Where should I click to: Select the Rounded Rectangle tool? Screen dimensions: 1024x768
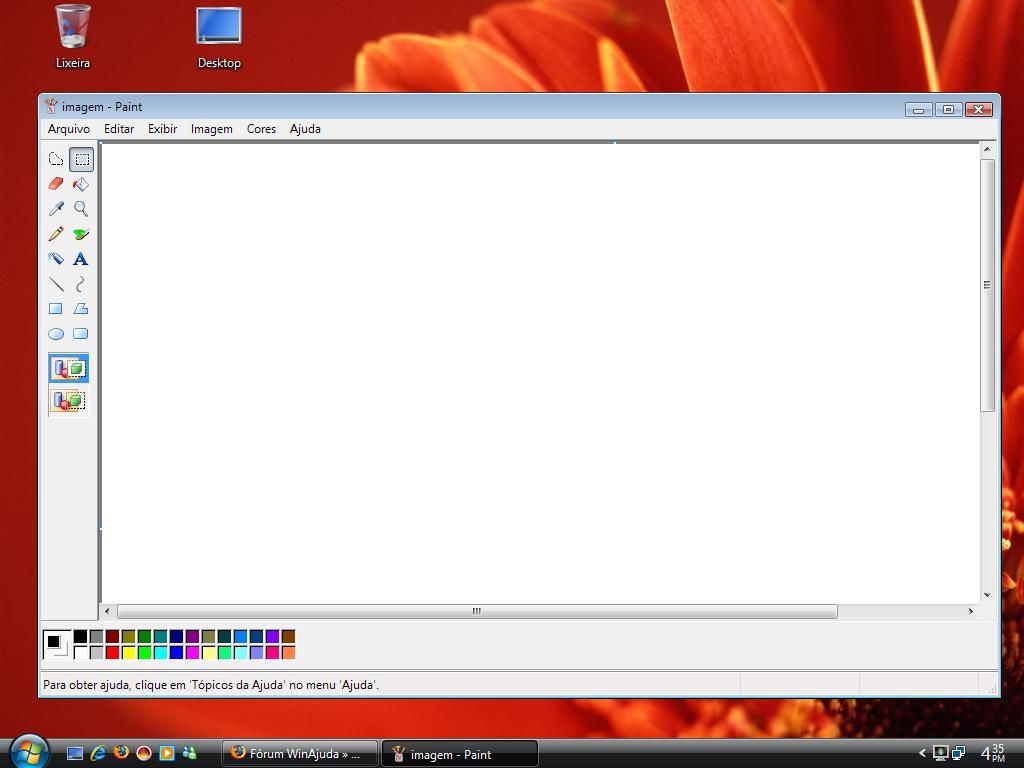[x=81, y=334]
